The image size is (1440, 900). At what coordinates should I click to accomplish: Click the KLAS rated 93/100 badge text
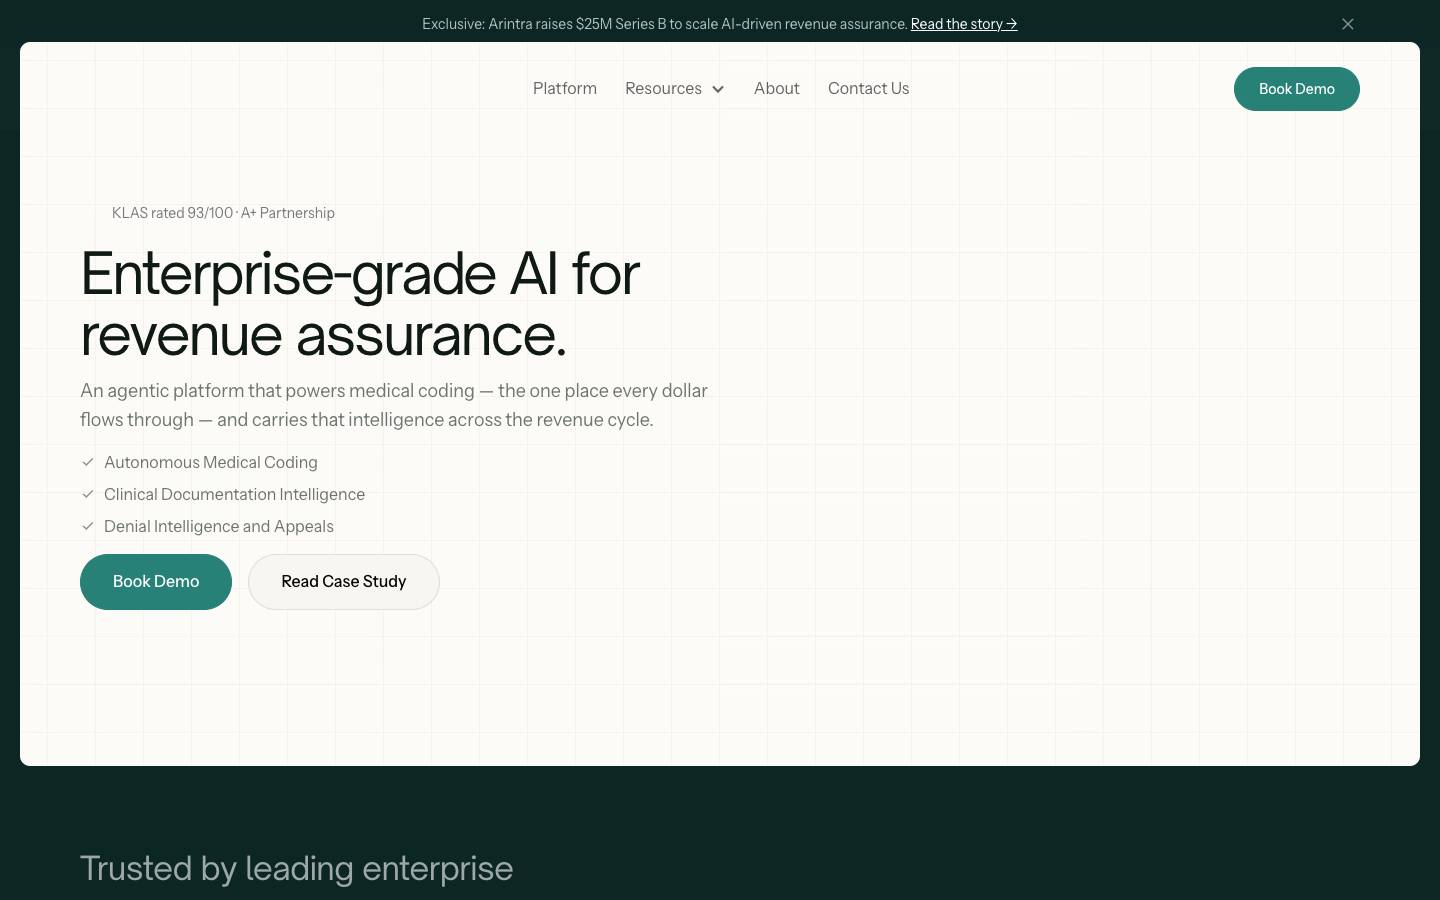(x=223, y=213)
